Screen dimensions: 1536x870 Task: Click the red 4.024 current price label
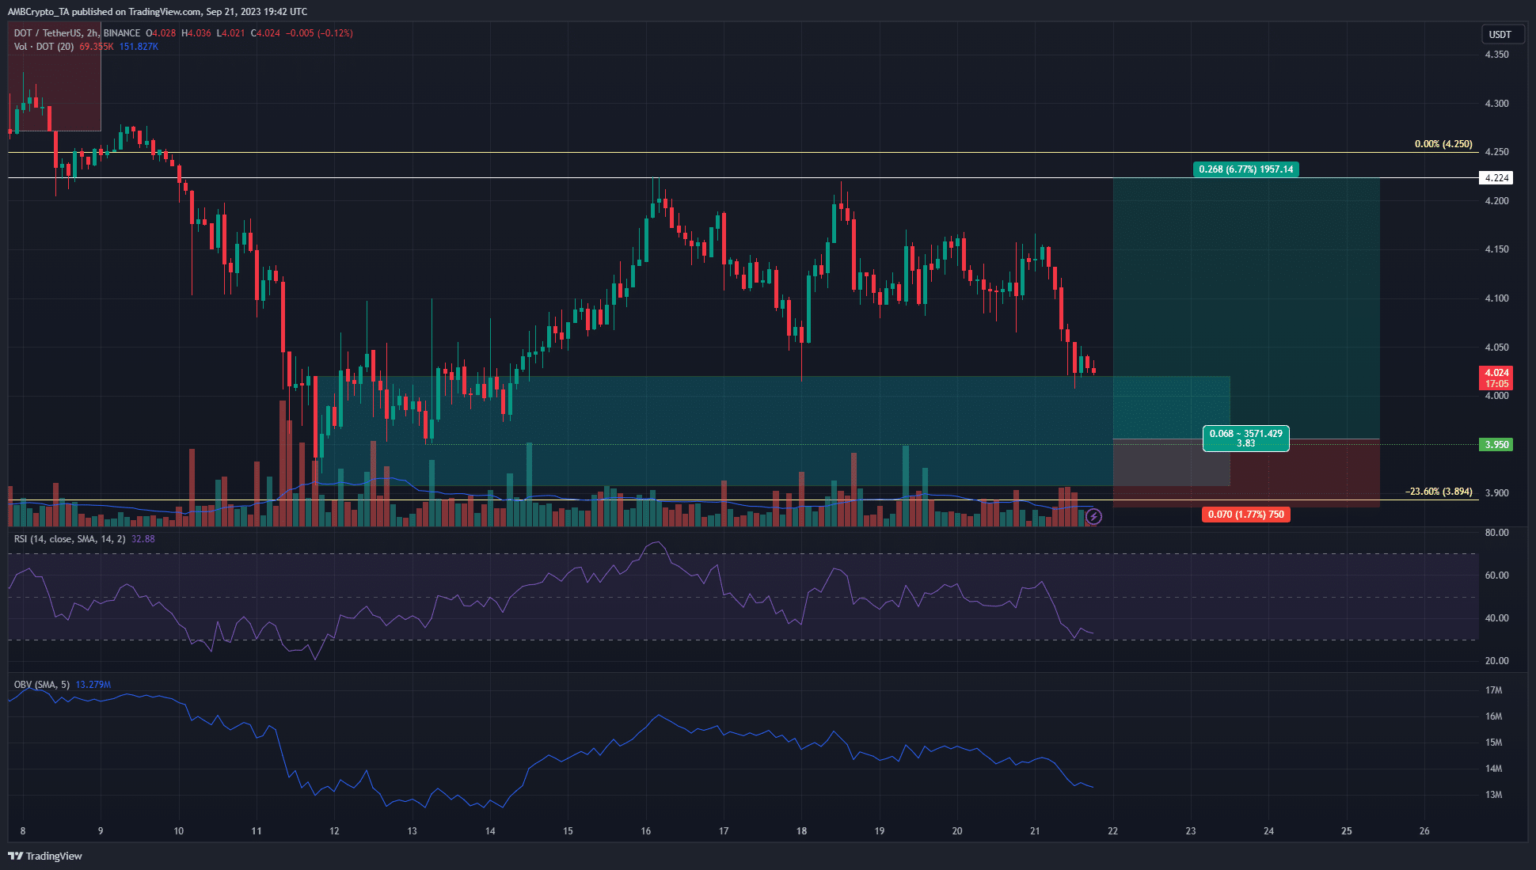(x=1496, y=378)
